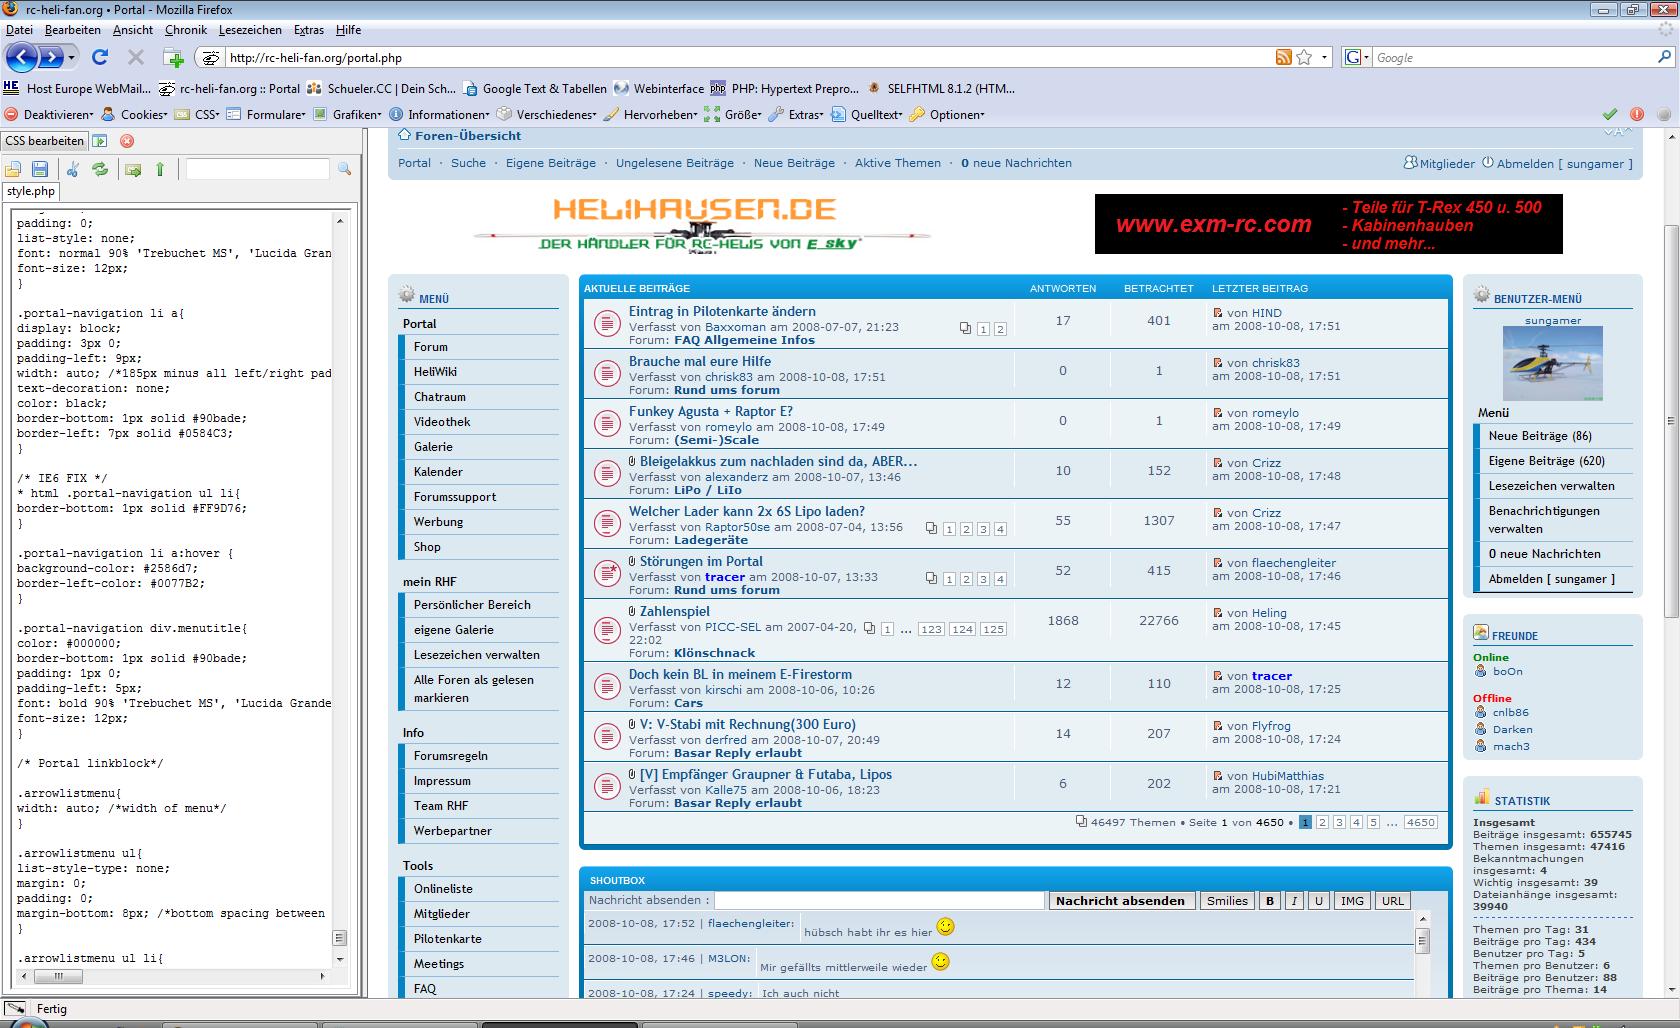The image size is (1680, 1028).
Task: Open the topic Brauche mal eure Hilfe
Action: coord(699,361)
